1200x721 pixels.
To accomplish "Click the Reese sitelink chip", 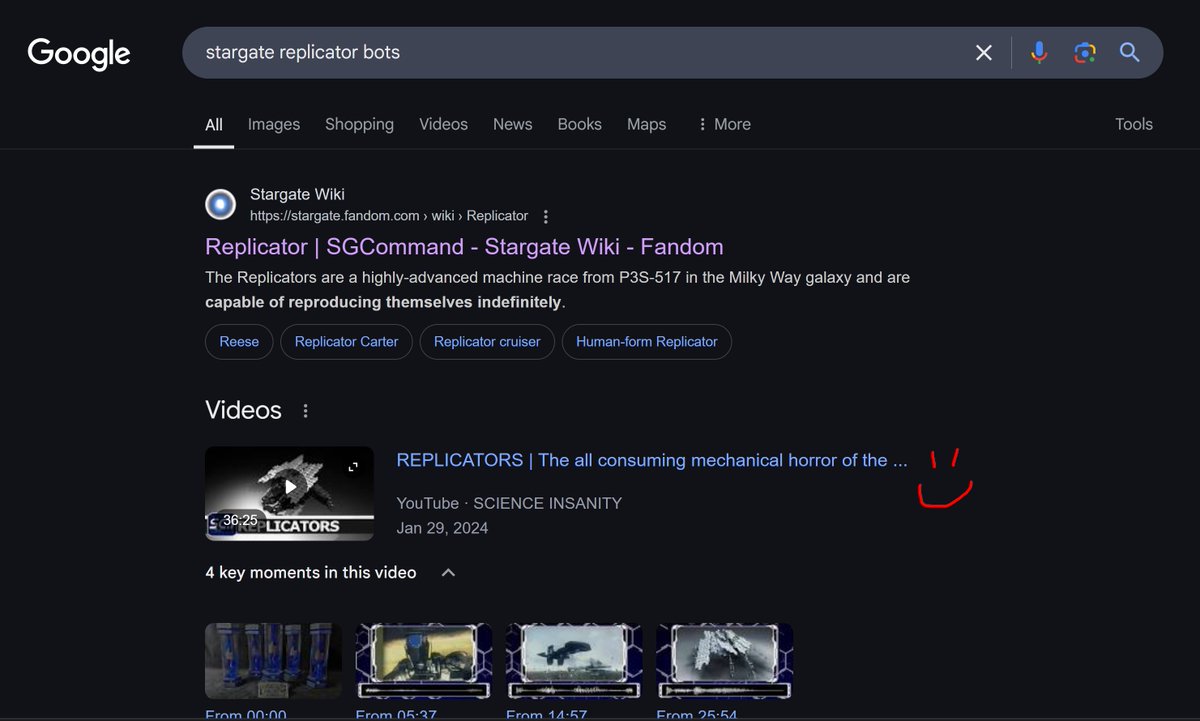I will 239,342.
